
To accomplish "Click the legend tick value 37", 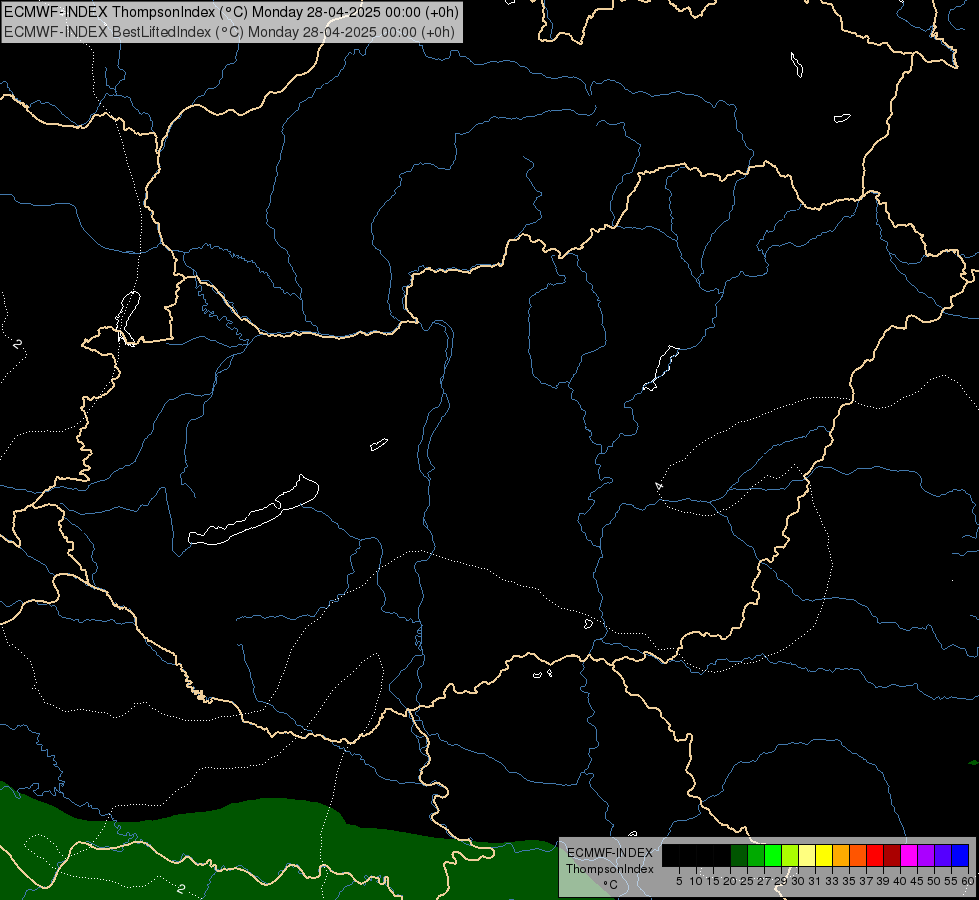I will [866, 881].
